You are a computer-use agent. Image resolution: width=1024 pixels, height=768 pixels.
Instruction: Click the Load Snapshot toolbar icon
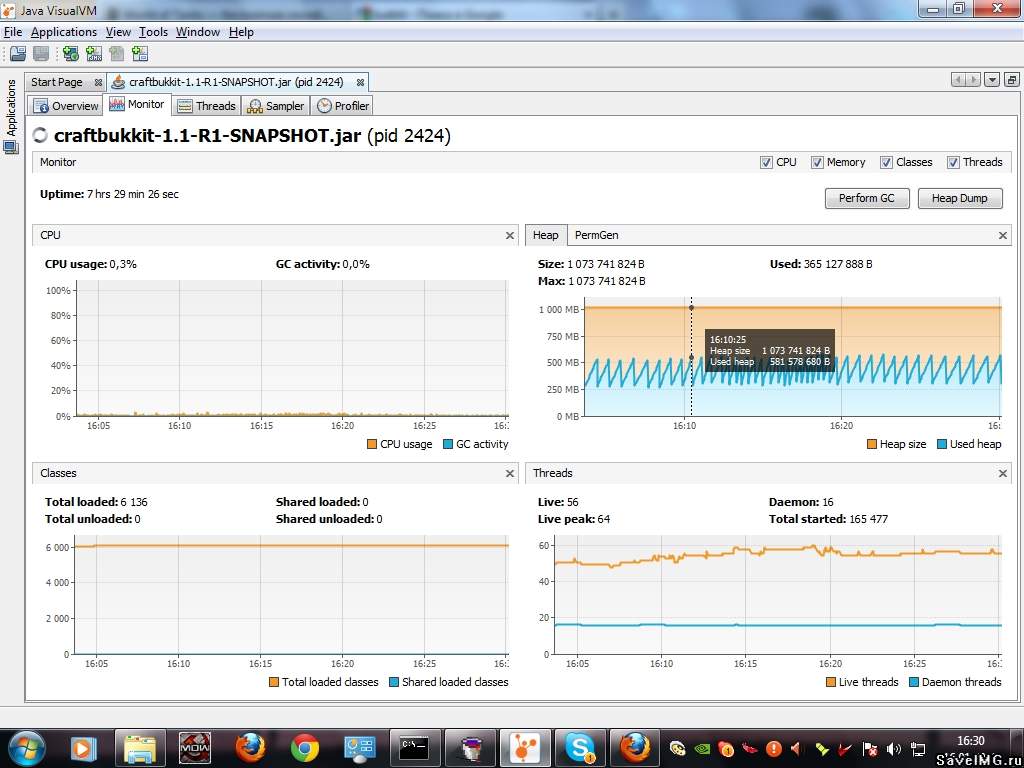click(18, 54)
